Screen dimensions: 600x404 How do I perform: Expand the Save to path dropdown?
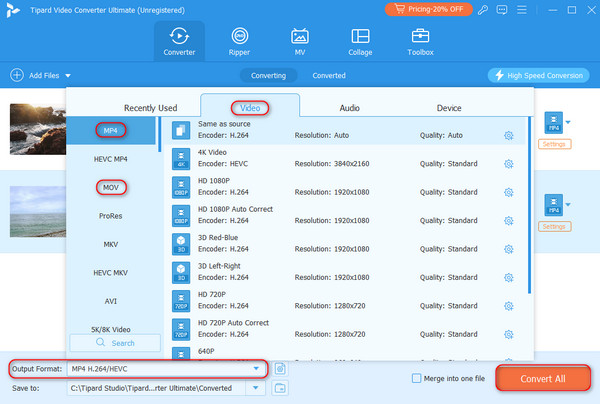pyautogui.click(x=255, y=388)
